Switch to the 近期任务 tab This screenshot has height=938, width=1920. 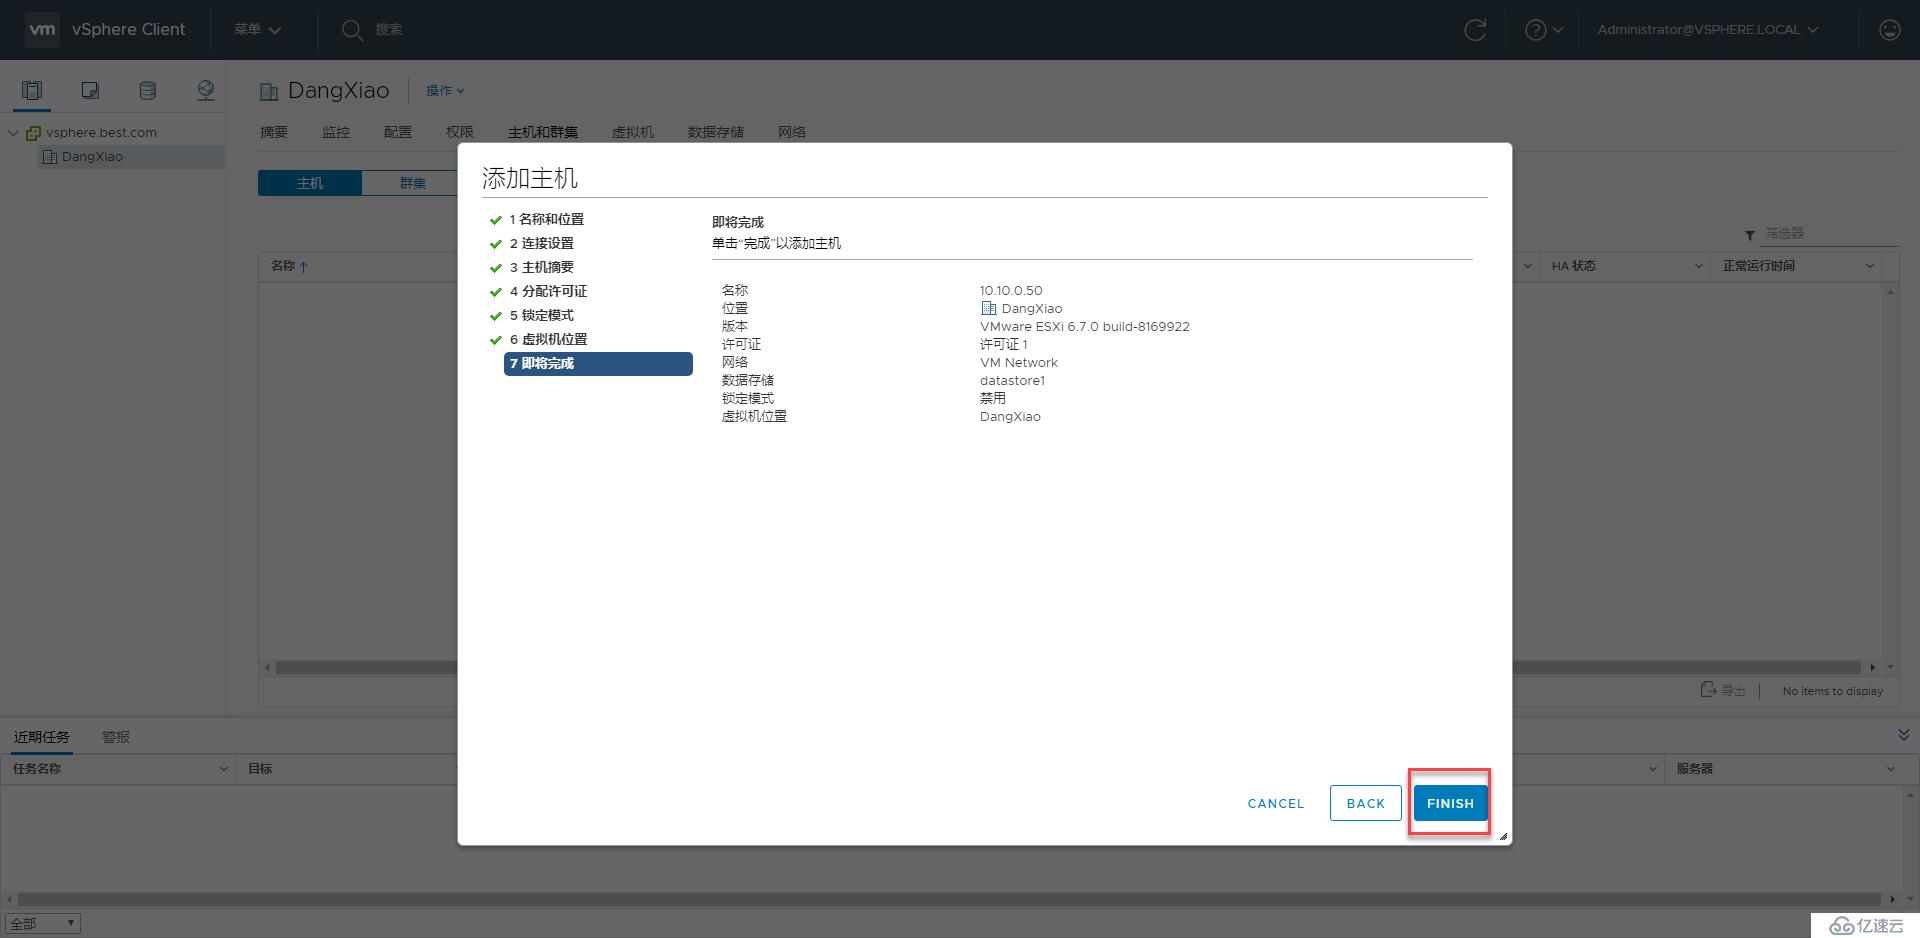pyautogui.click(x=42, y=737)
